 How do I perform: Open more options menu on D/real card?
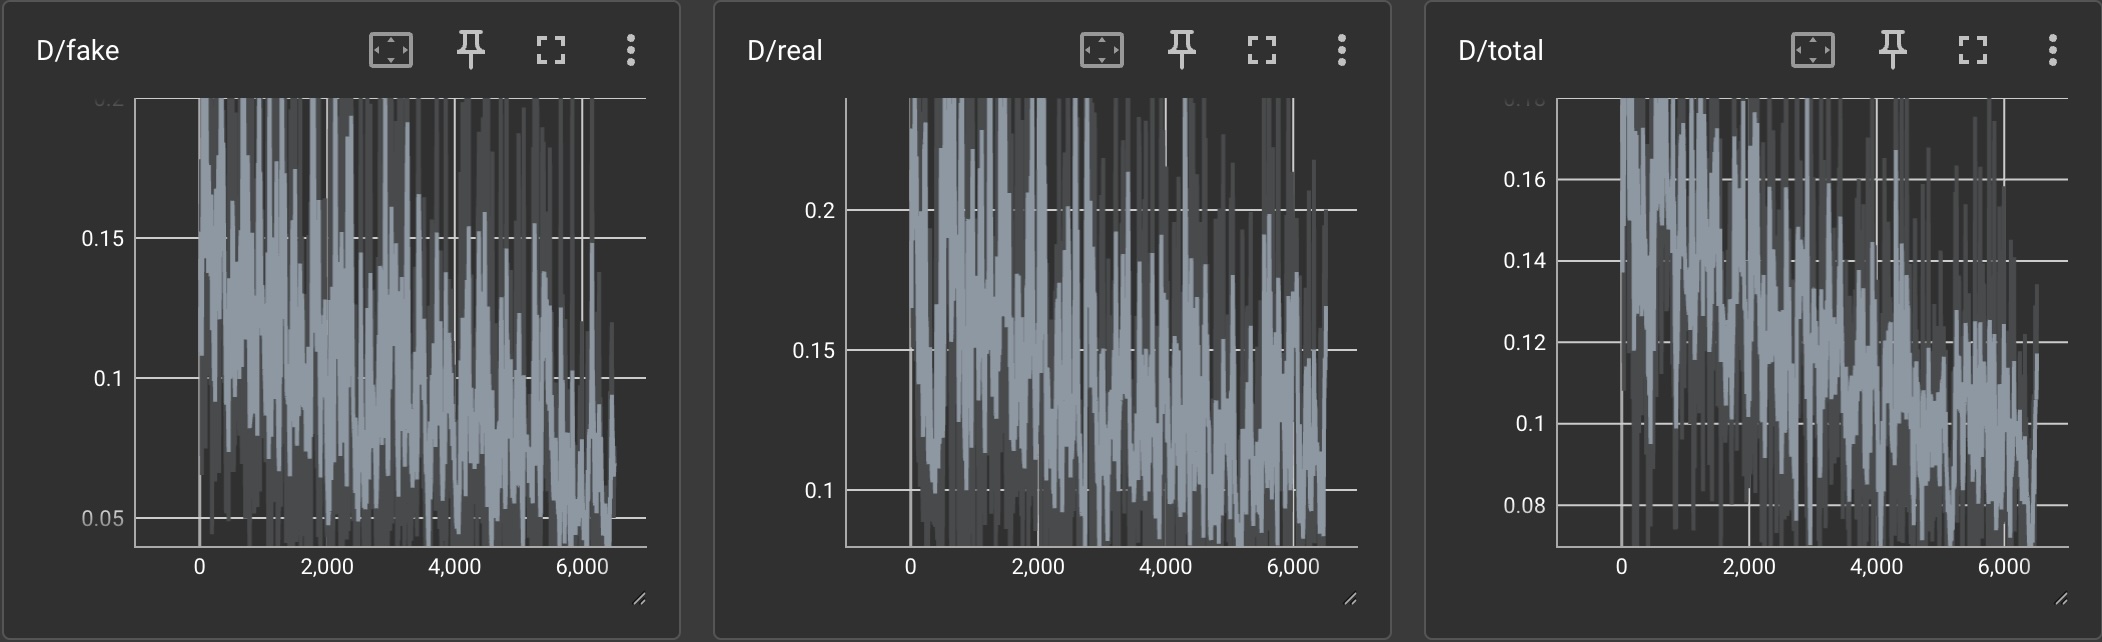pos(1342,50)
